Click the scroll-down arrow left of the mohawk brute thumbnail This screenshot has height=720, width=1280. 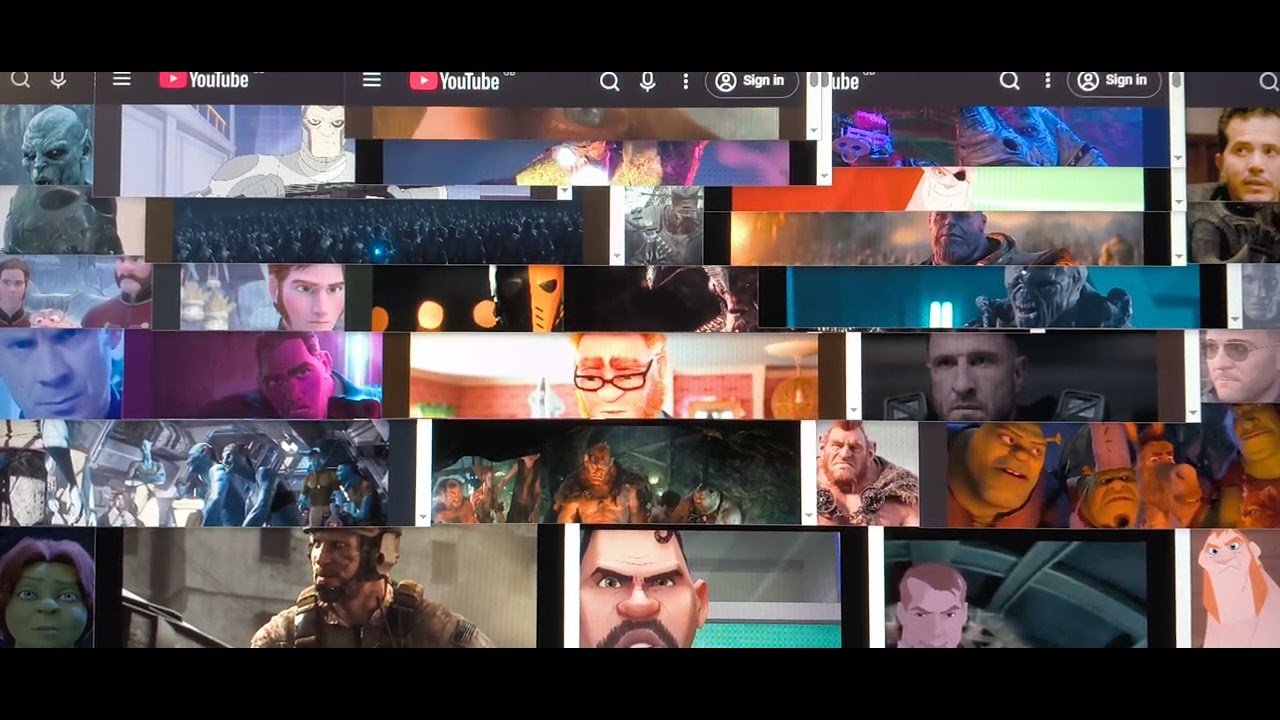808,517
